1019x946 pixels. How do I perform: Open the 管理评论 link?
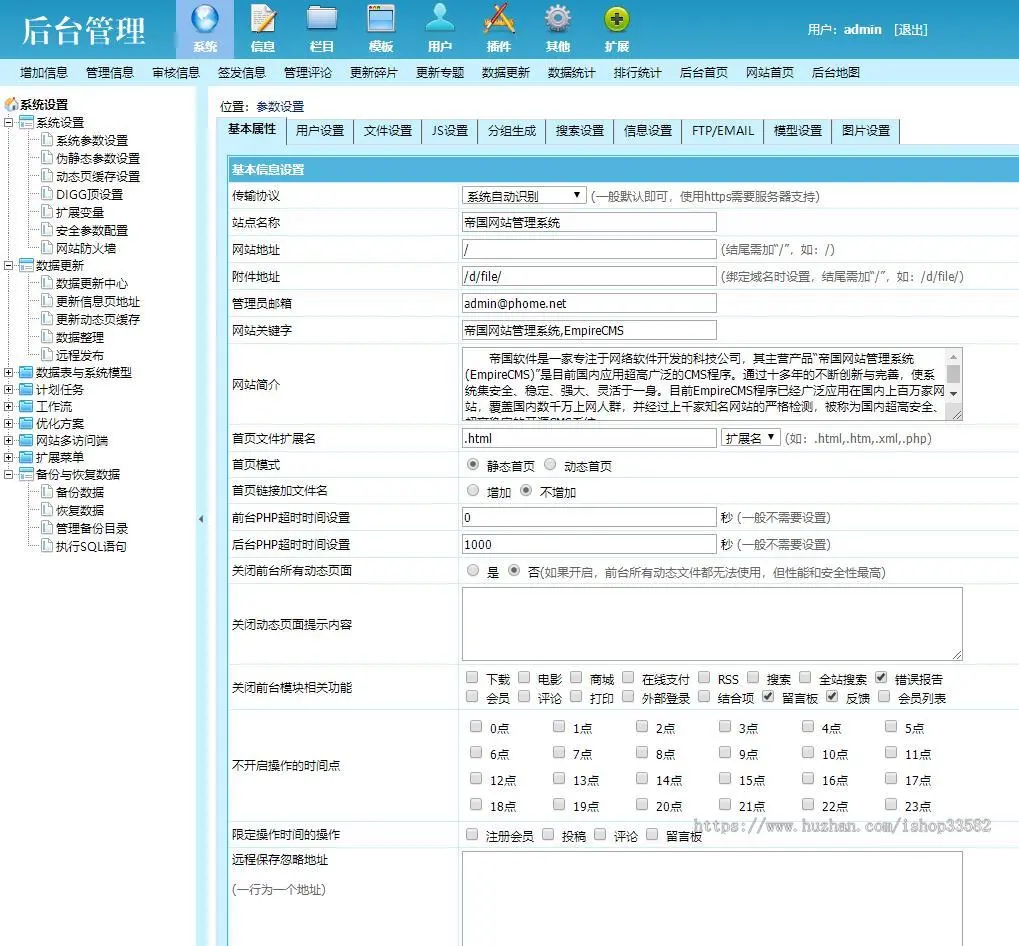[307, 72]
